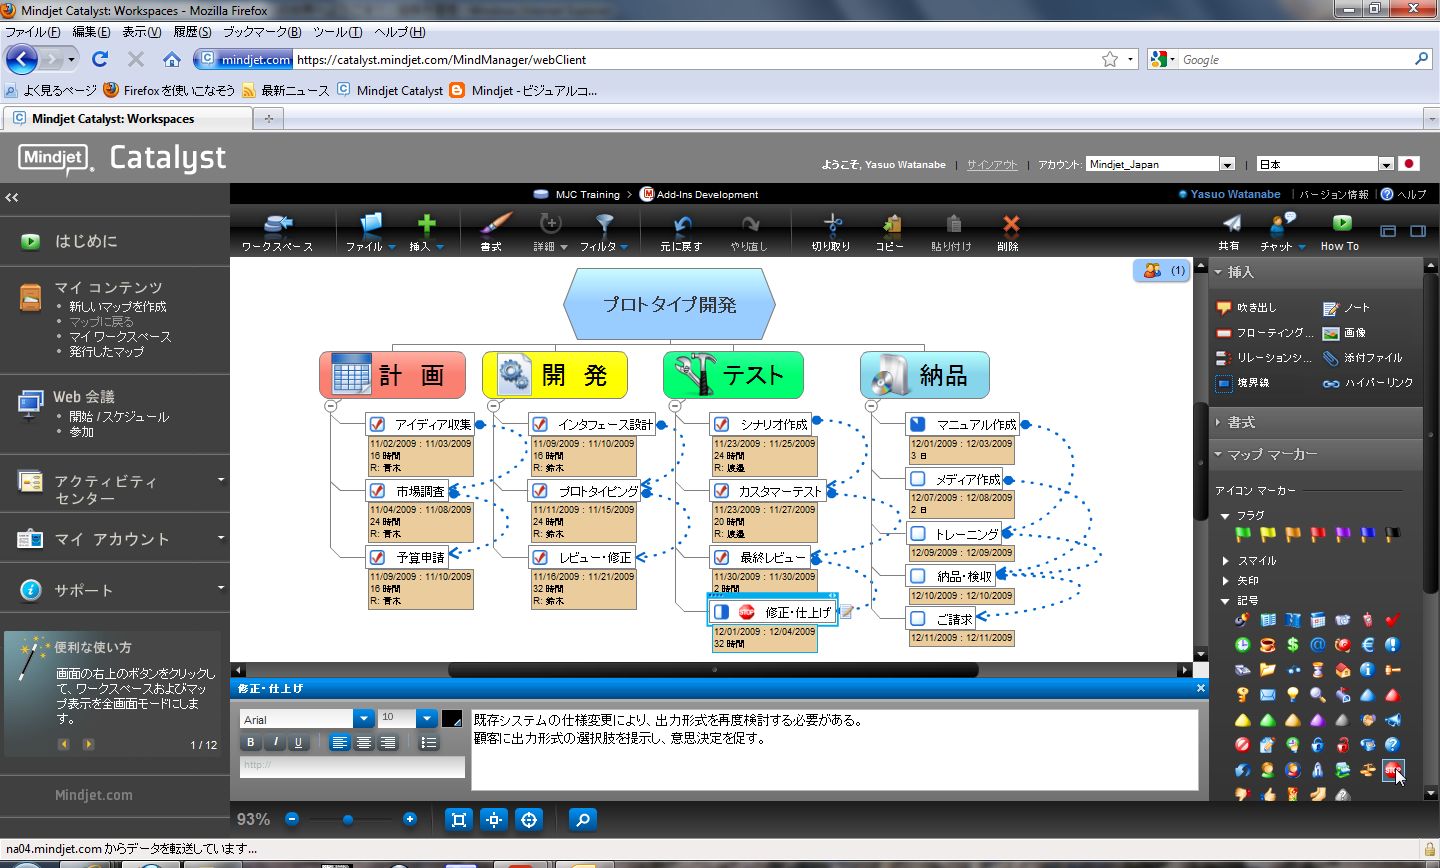Click the サインアウト link
The image size is (1440, 868).
click(992, 165)
